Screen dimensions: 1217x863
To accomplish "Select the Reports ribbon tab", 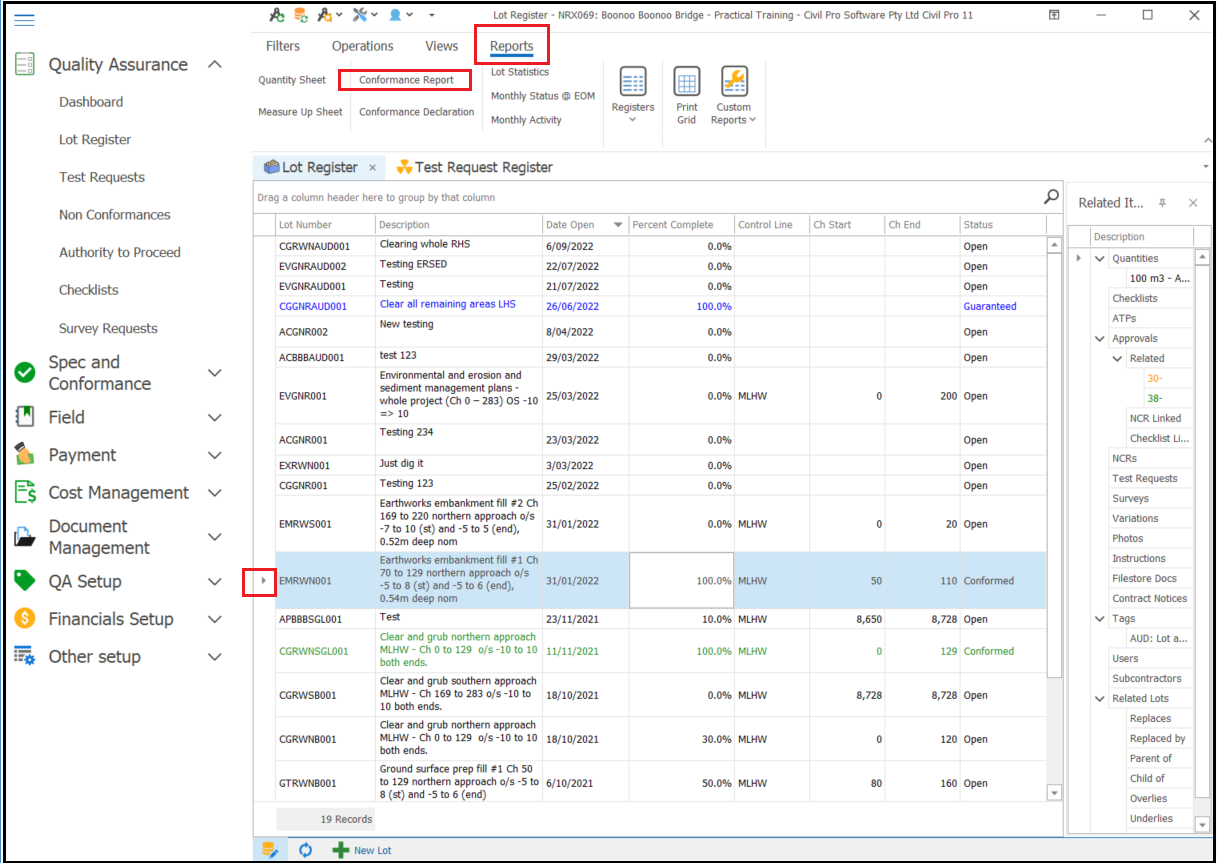I will [x=511, y=46].
